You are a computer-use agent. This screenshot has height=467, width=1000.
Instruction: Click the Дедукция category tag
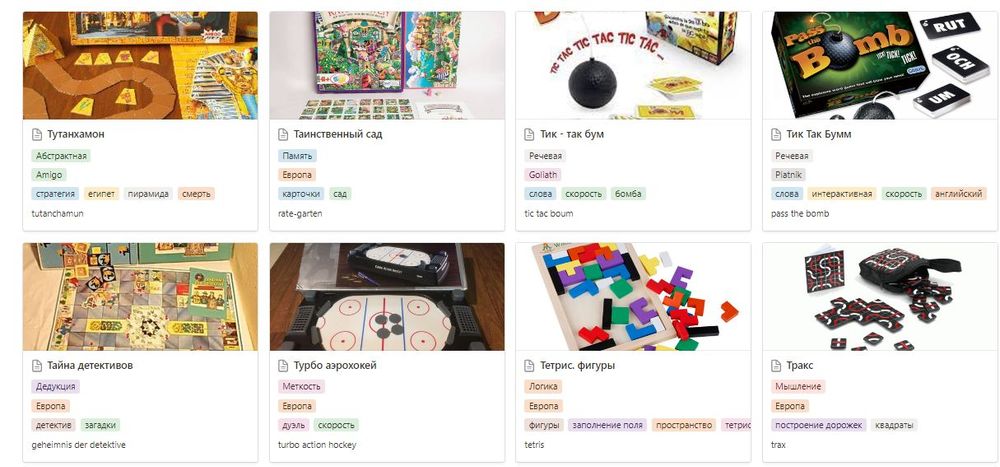[55, 387]
